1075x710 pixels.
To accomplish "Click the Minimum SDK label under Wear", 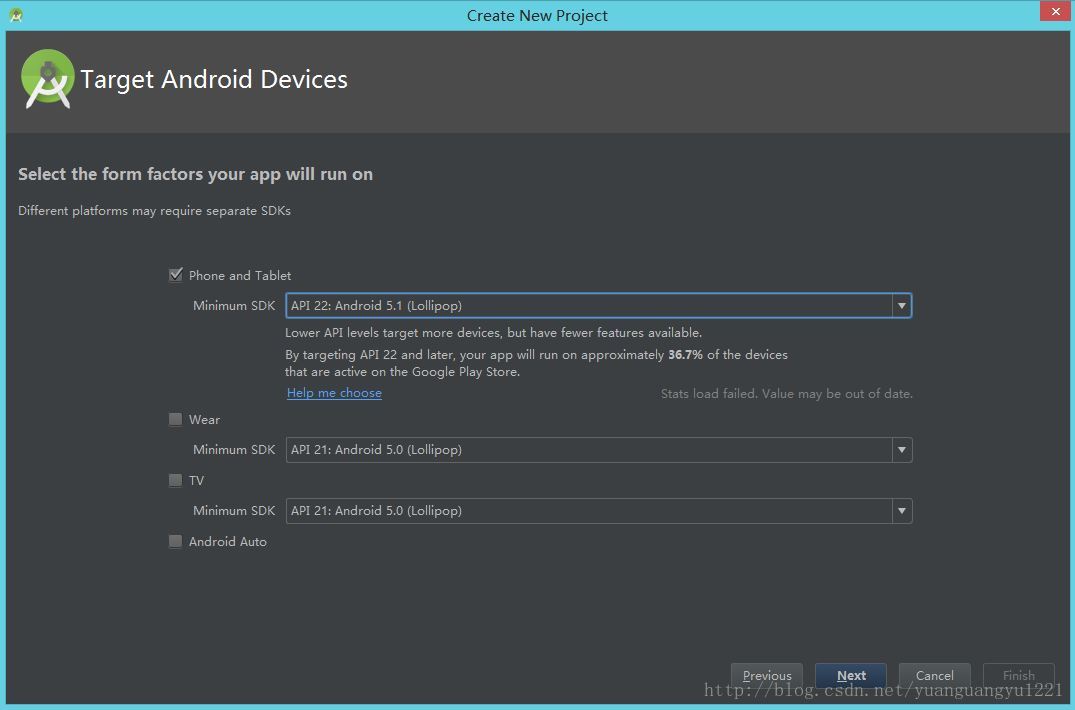I will click(234, 450).
